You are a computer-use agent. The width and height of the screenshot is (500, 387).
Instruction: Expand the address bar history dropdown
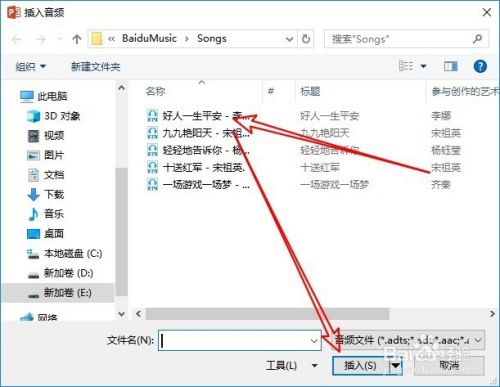tap(289, 39)
